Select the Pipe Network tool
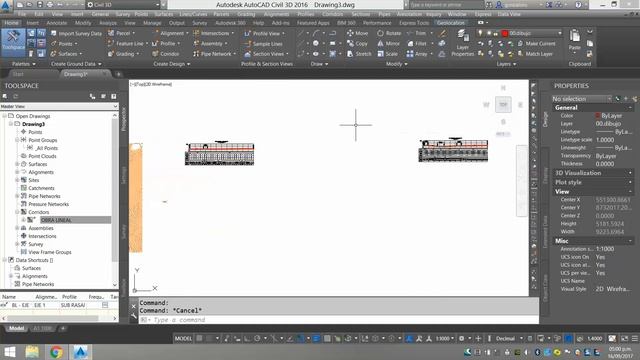Image resolution: width=640 pixels, height=360 pixels. [214, 54]
